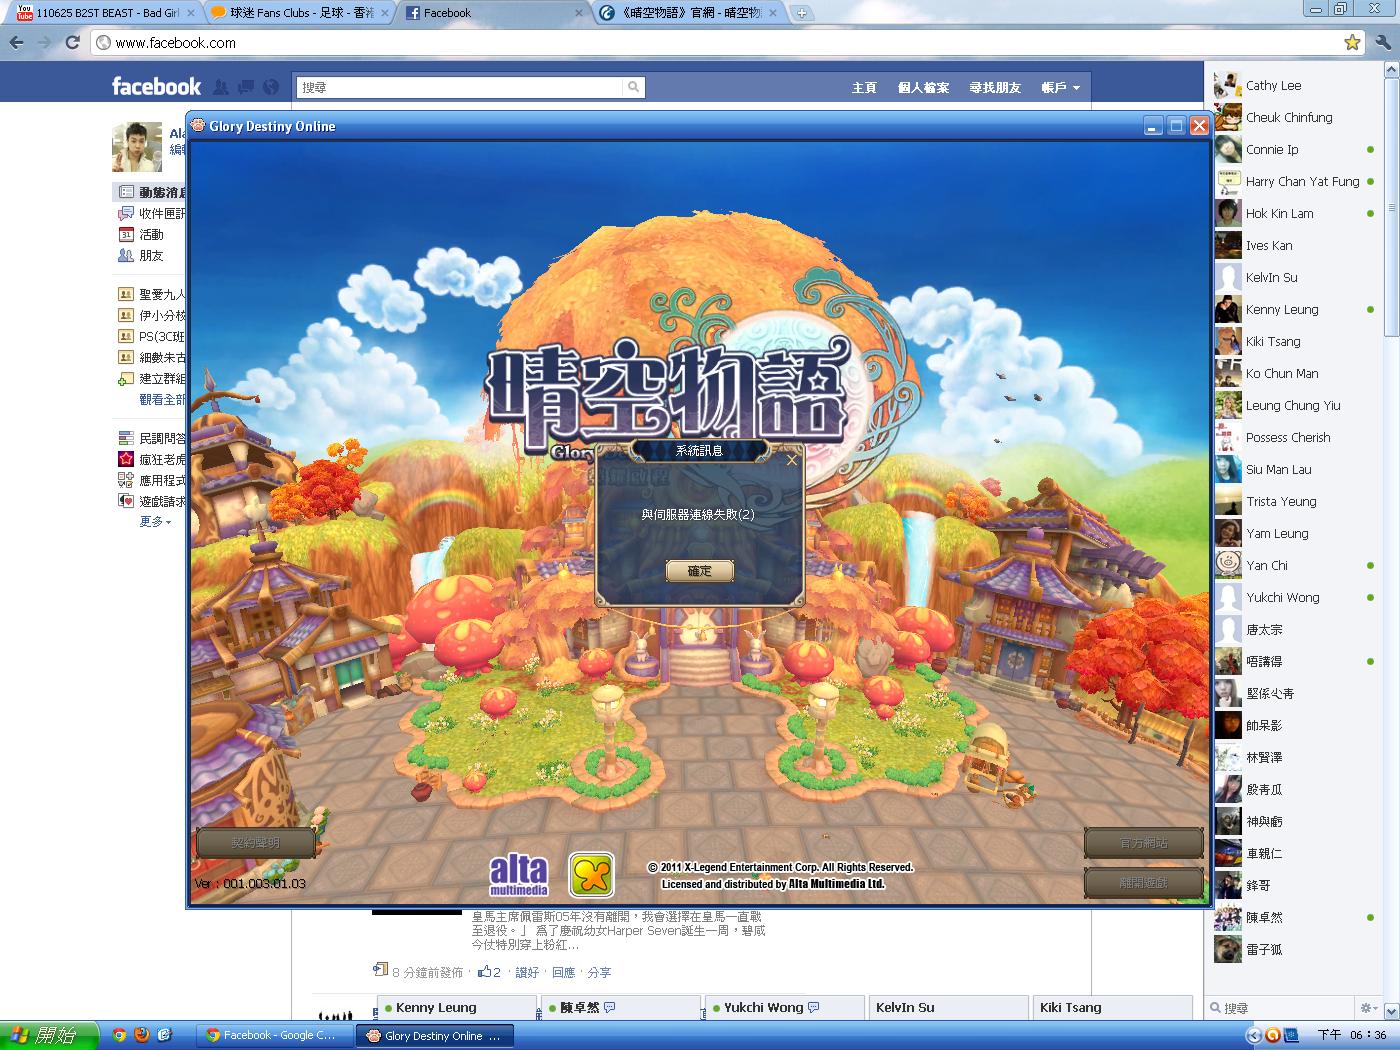
Task: Open the Facebook messages icon
Action: click(246, 87)
